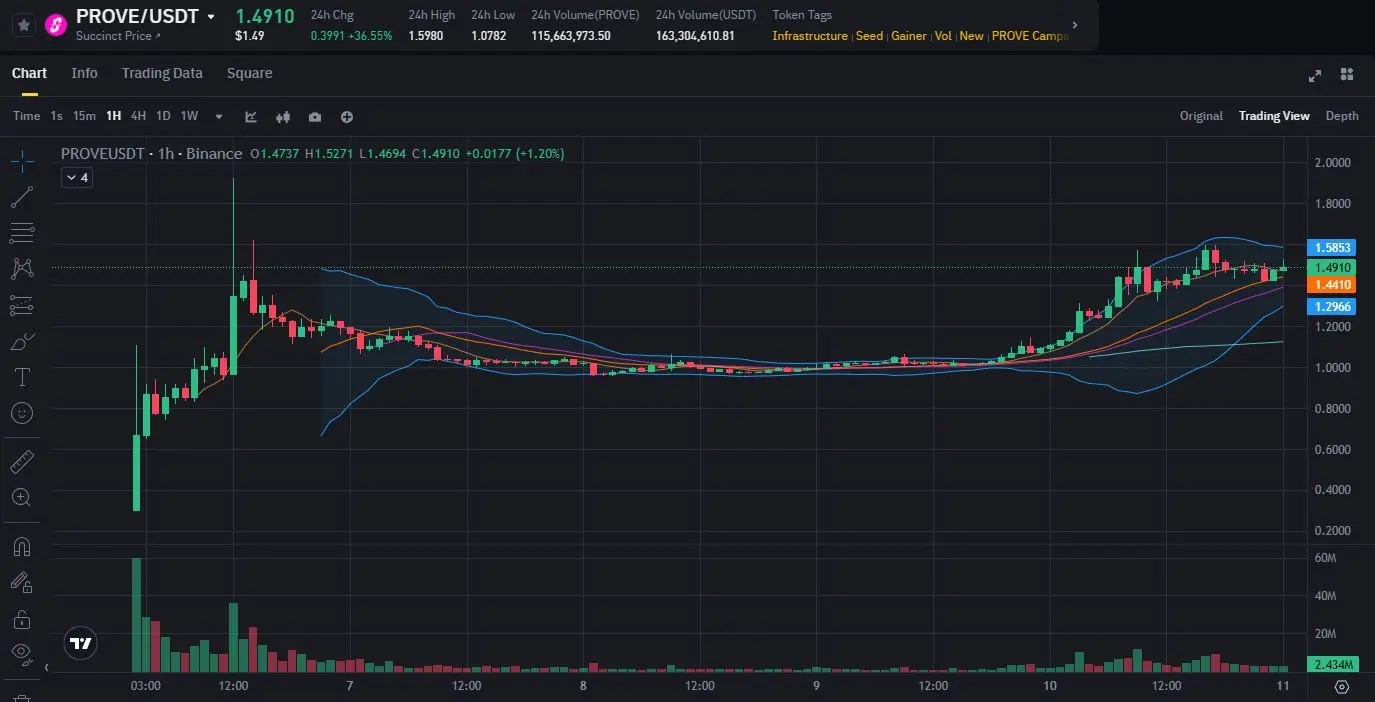Expand the collapsed indicators legend showing 4
This screenshot has width=1375, height=702.
[76, 177]
